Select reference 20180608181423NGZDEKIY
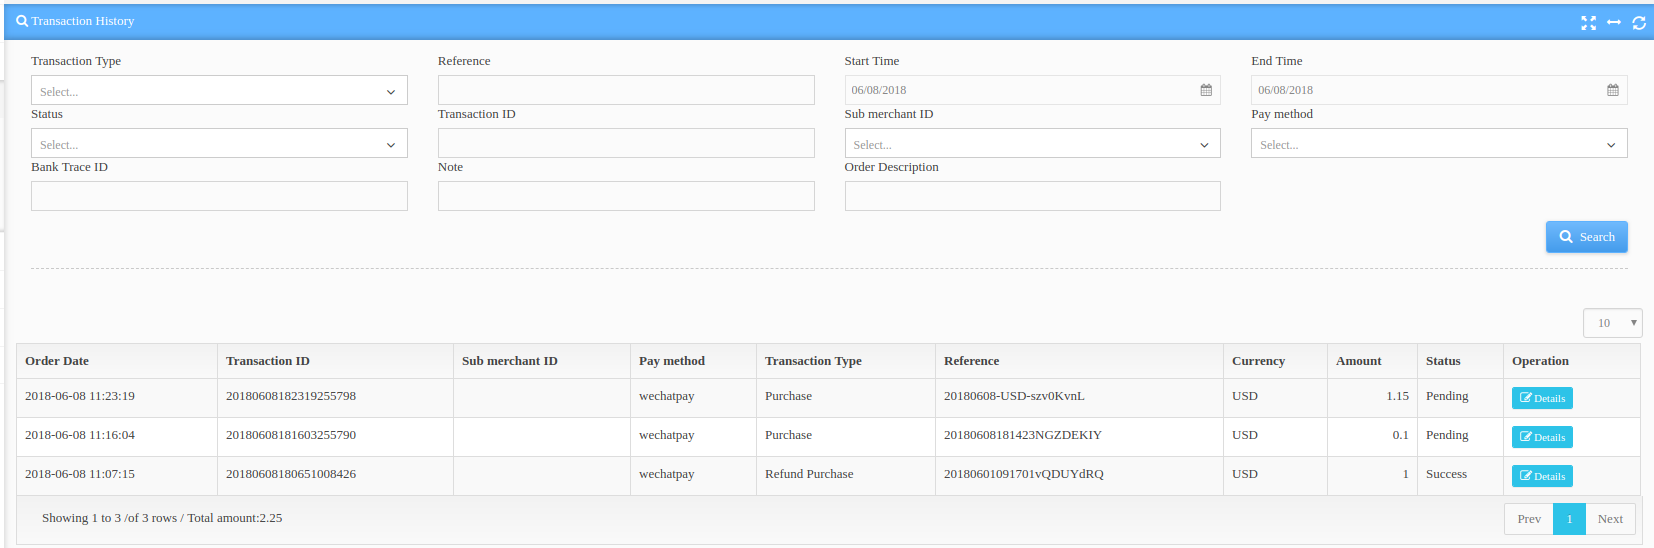1654x548 pixels. point(1023,435)
